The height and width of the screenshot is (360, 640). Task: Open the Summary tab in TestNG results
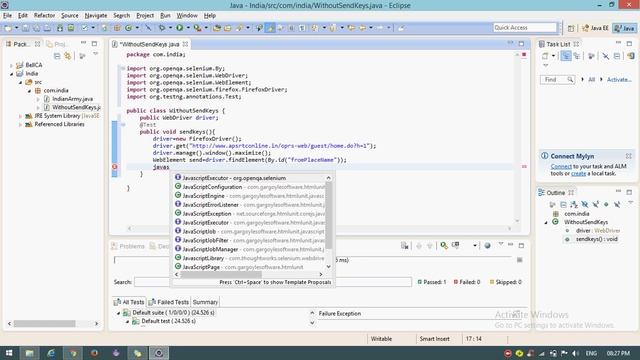pos(205,302)
